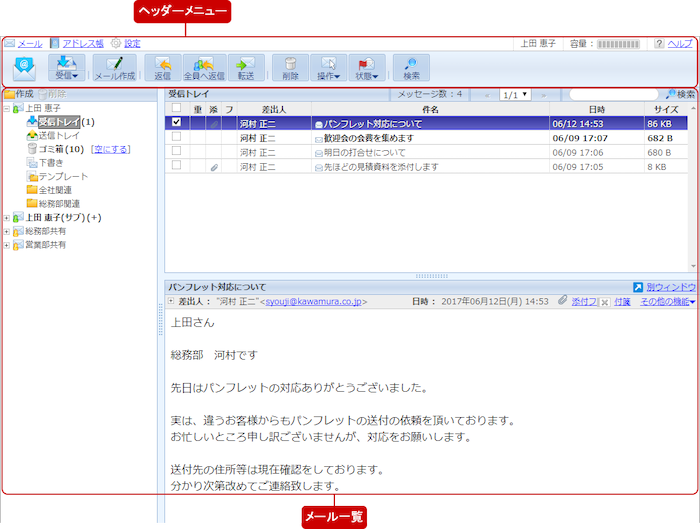Screen dimensions: 700x529
Task: Open the 設定 settings menu
Action: [132, 44]
